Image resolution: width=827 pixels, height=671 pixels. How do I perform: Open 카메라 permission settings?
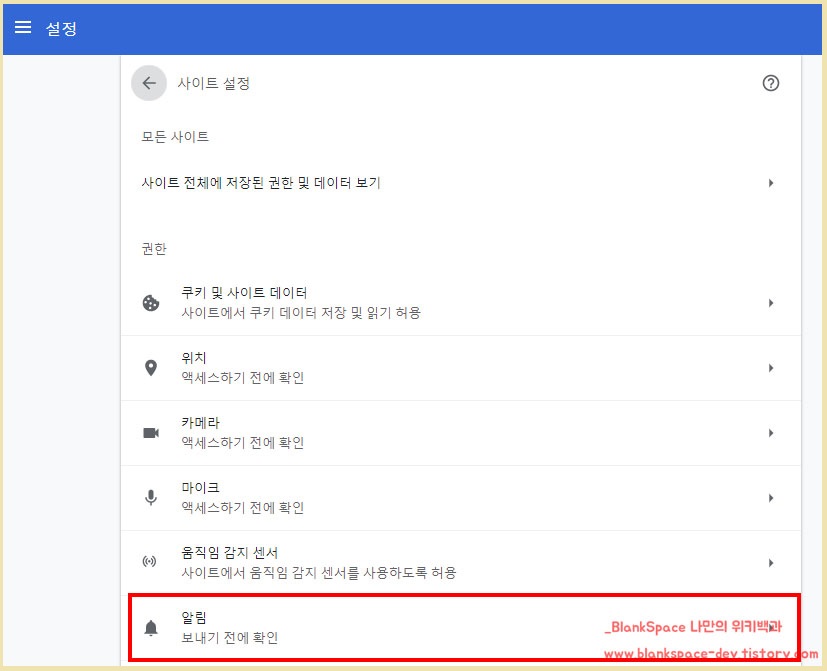(x=460, y=433)
